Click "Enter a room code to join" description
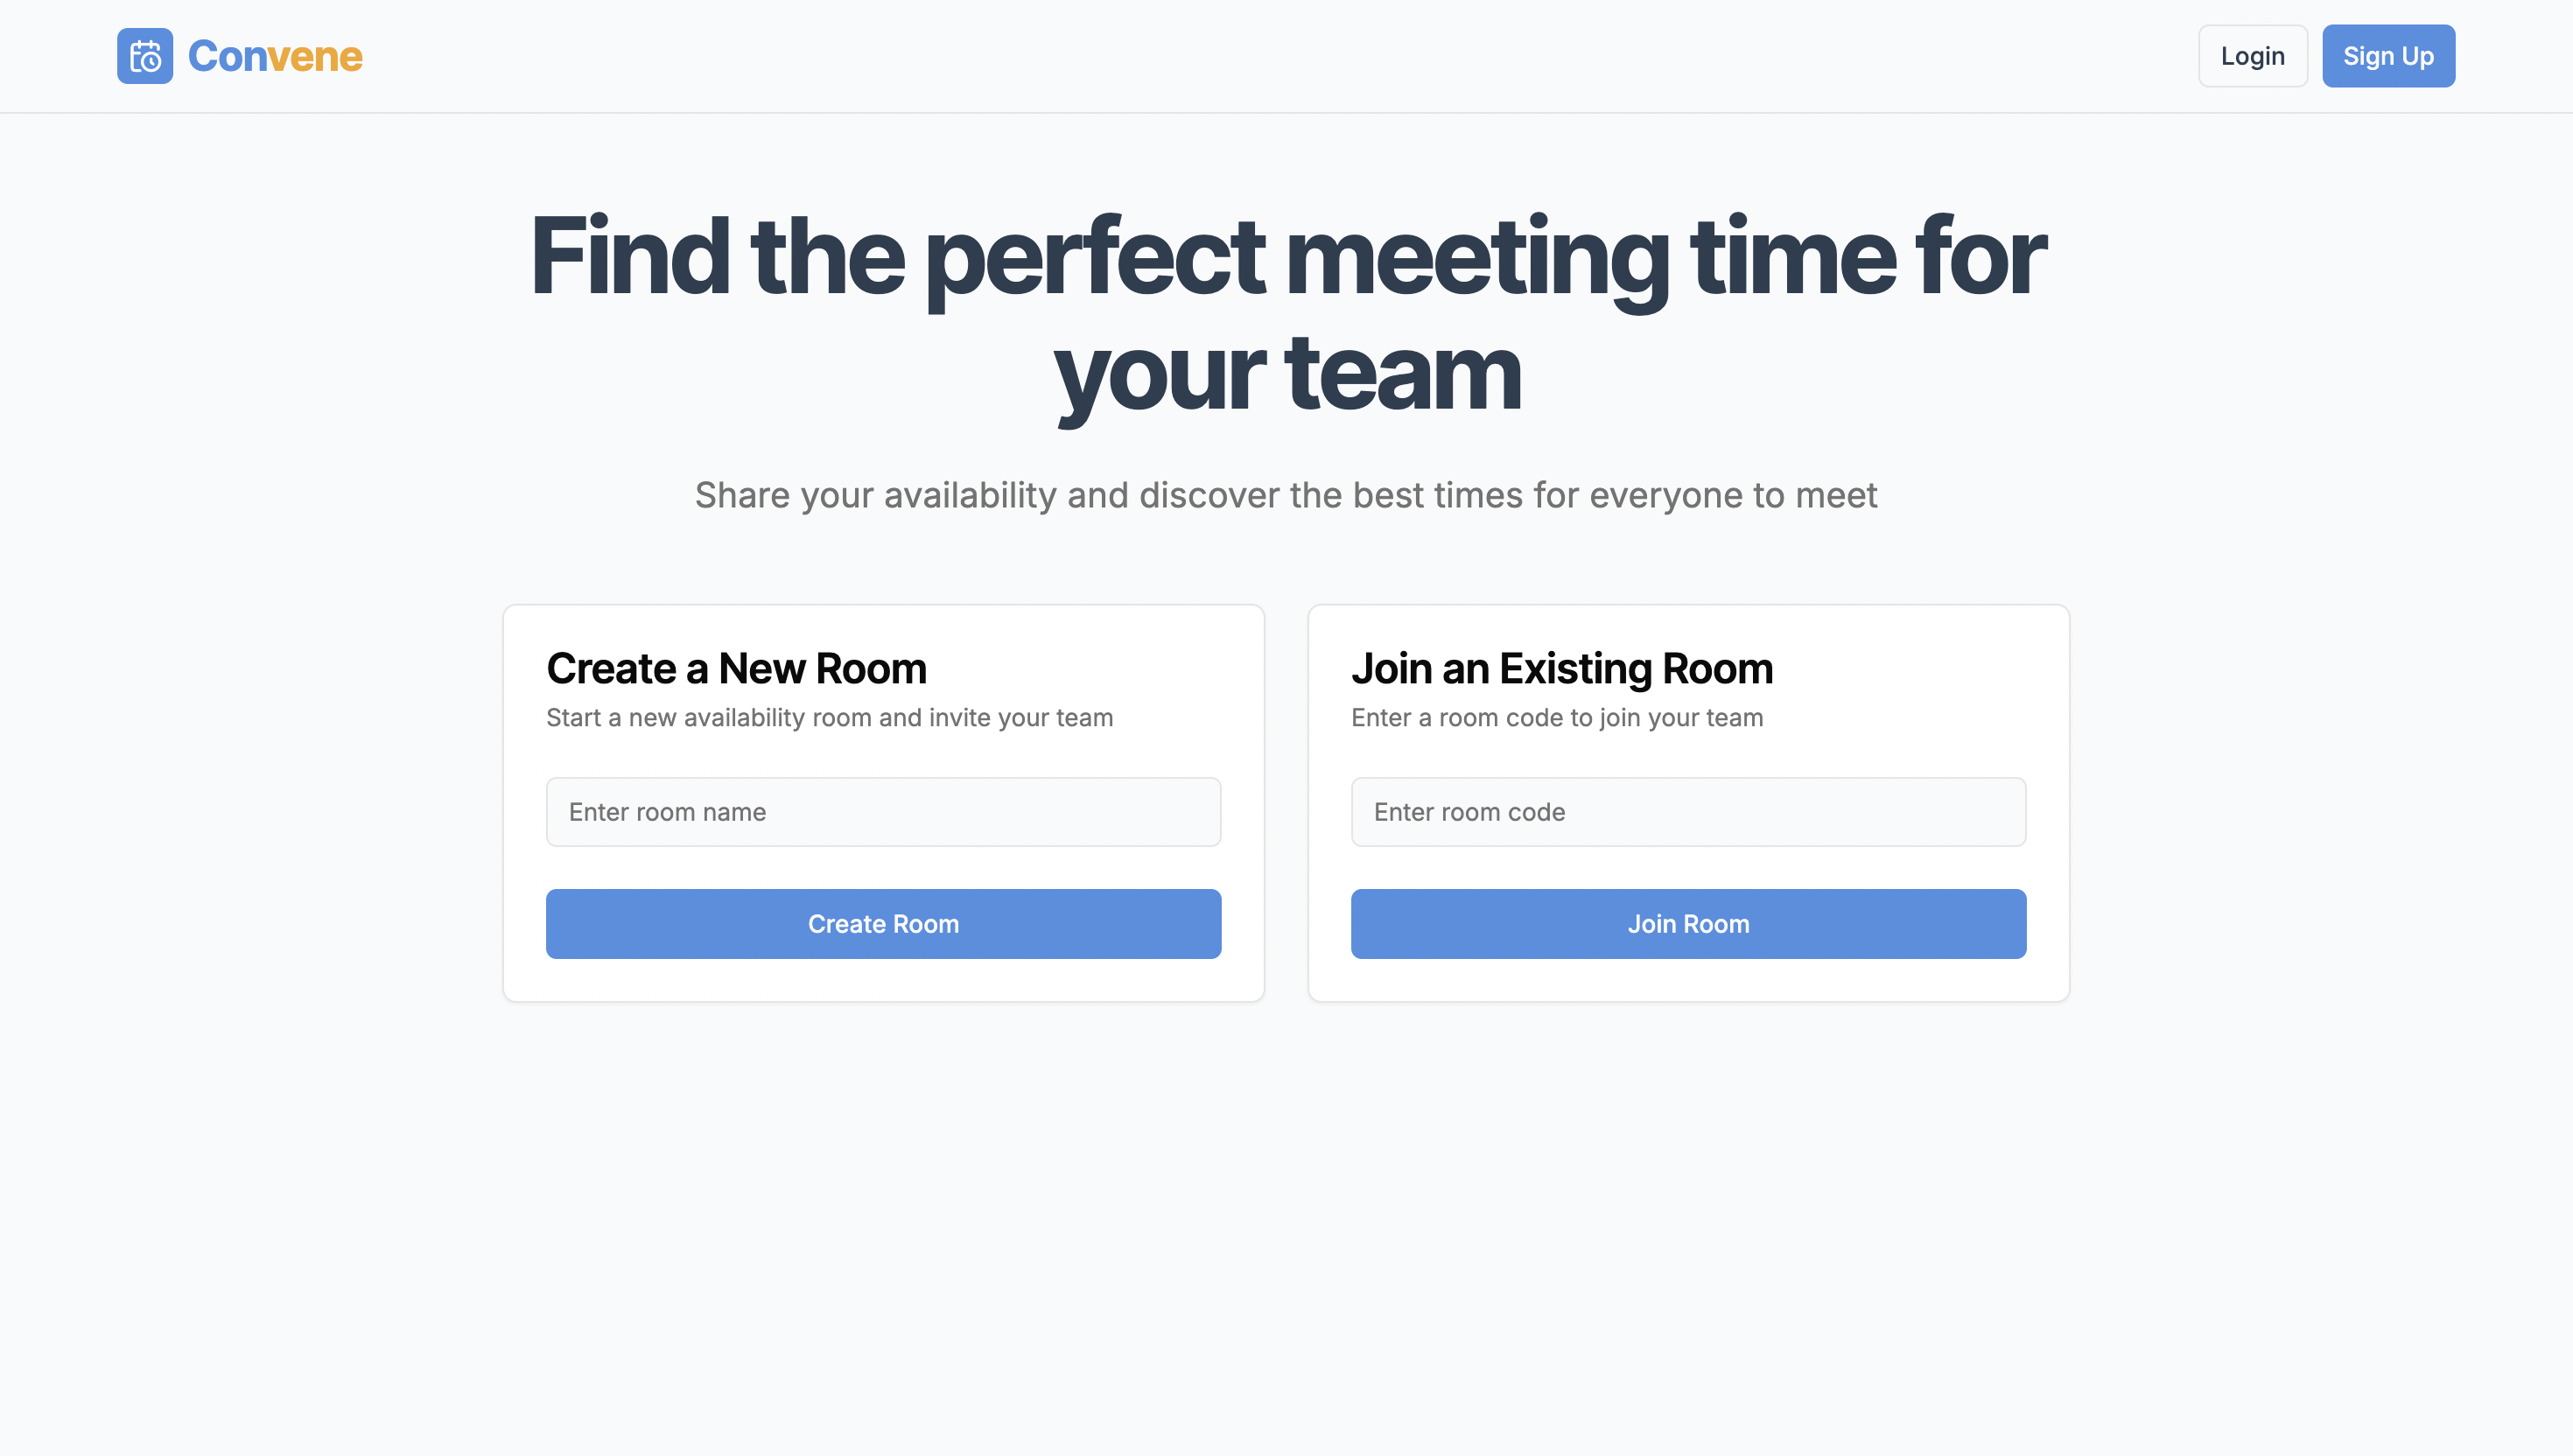The width and height of the screenshot is (2573, 1456). click(x=1557, y=718)
